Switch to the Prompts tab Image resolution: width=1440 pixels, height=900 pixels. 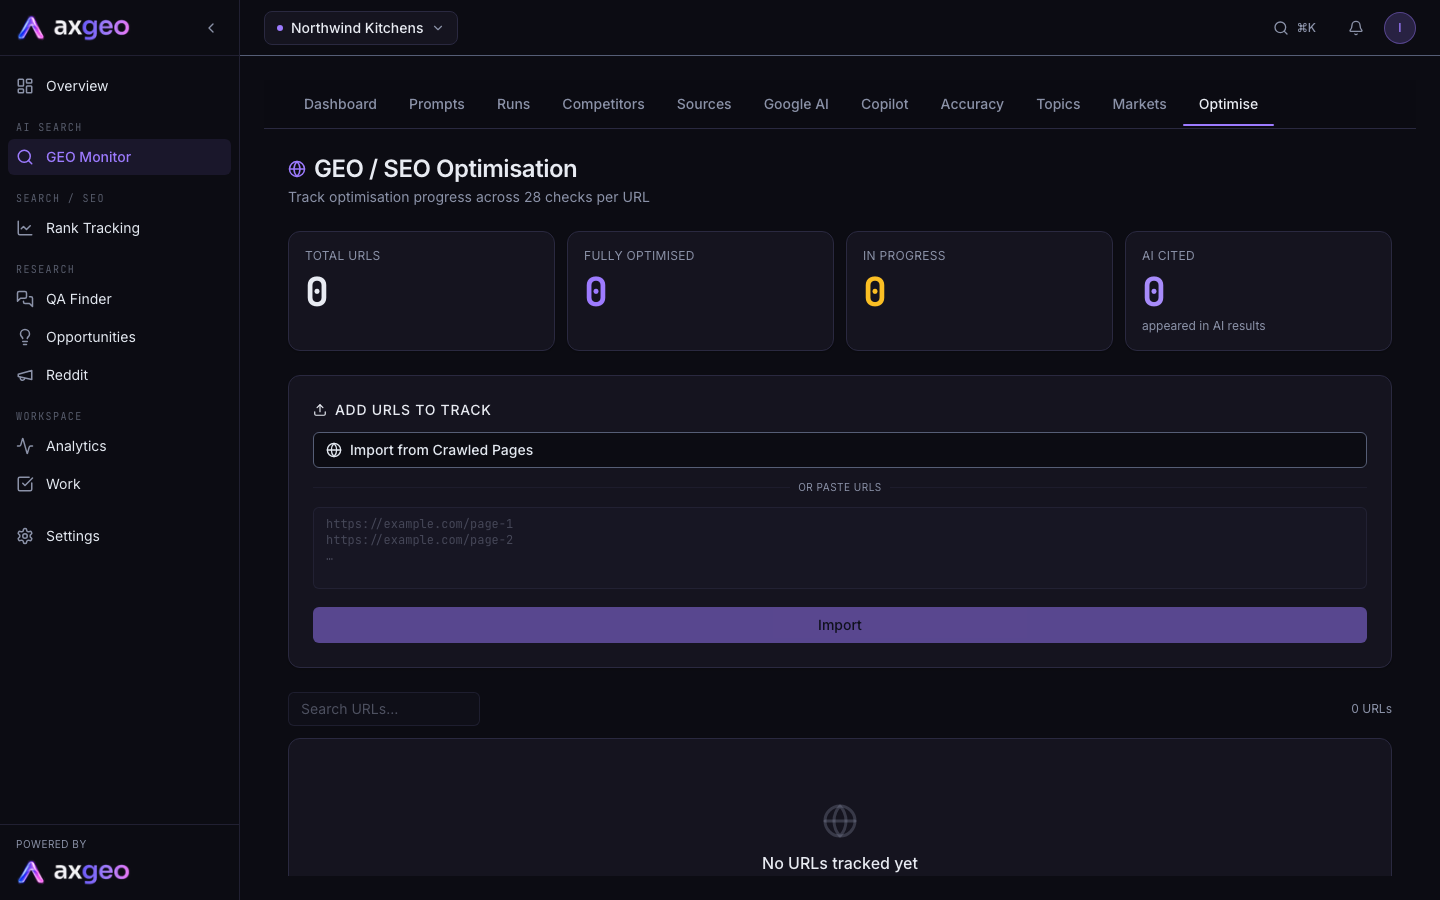tap(437, 104)
